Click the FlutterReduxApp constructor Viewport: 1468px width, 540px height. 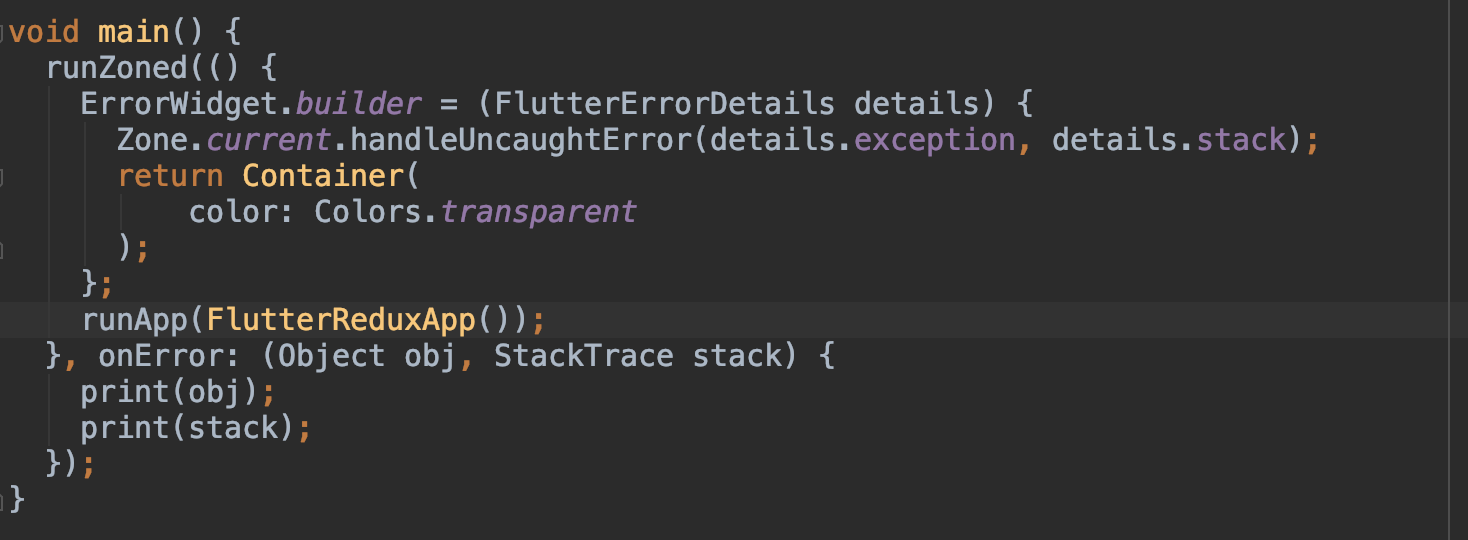point(343,320)
